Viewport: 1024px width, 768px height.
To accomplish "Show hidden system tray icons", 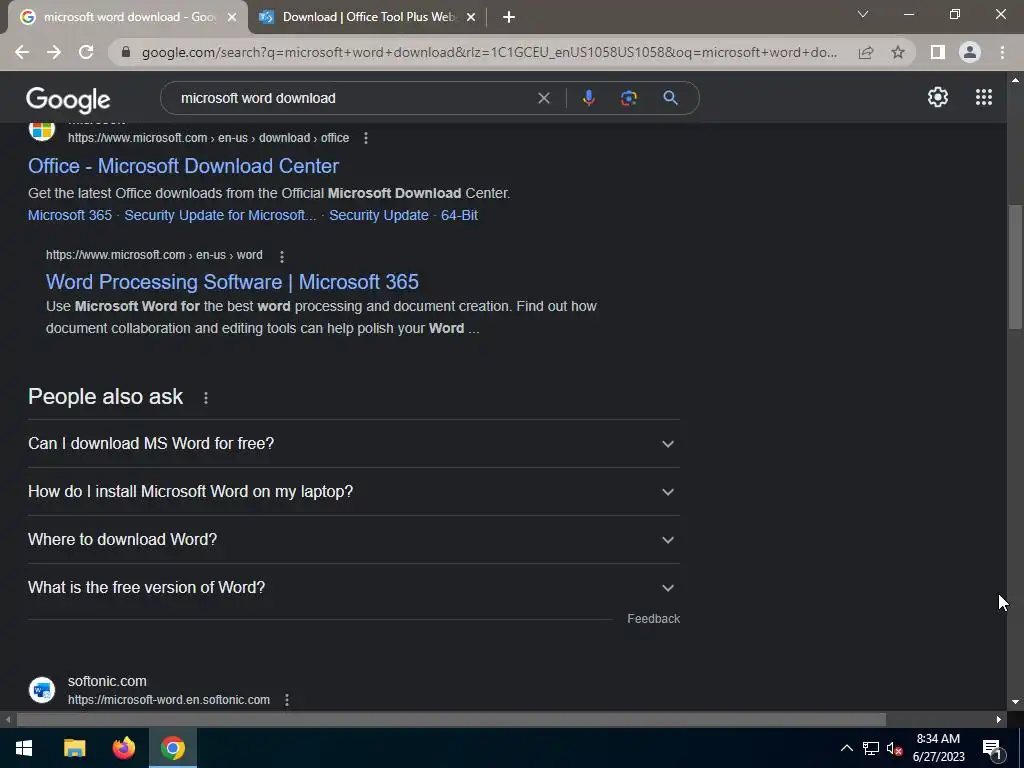I will [846, 748].
